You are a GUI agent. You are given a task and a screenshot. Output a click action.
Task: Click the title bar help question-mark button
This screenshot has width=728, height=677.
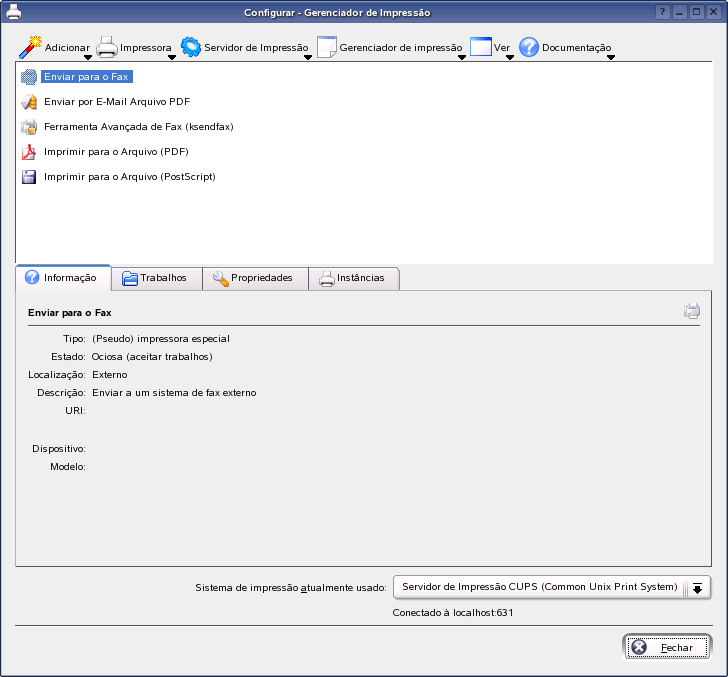[x=663, y=12]
